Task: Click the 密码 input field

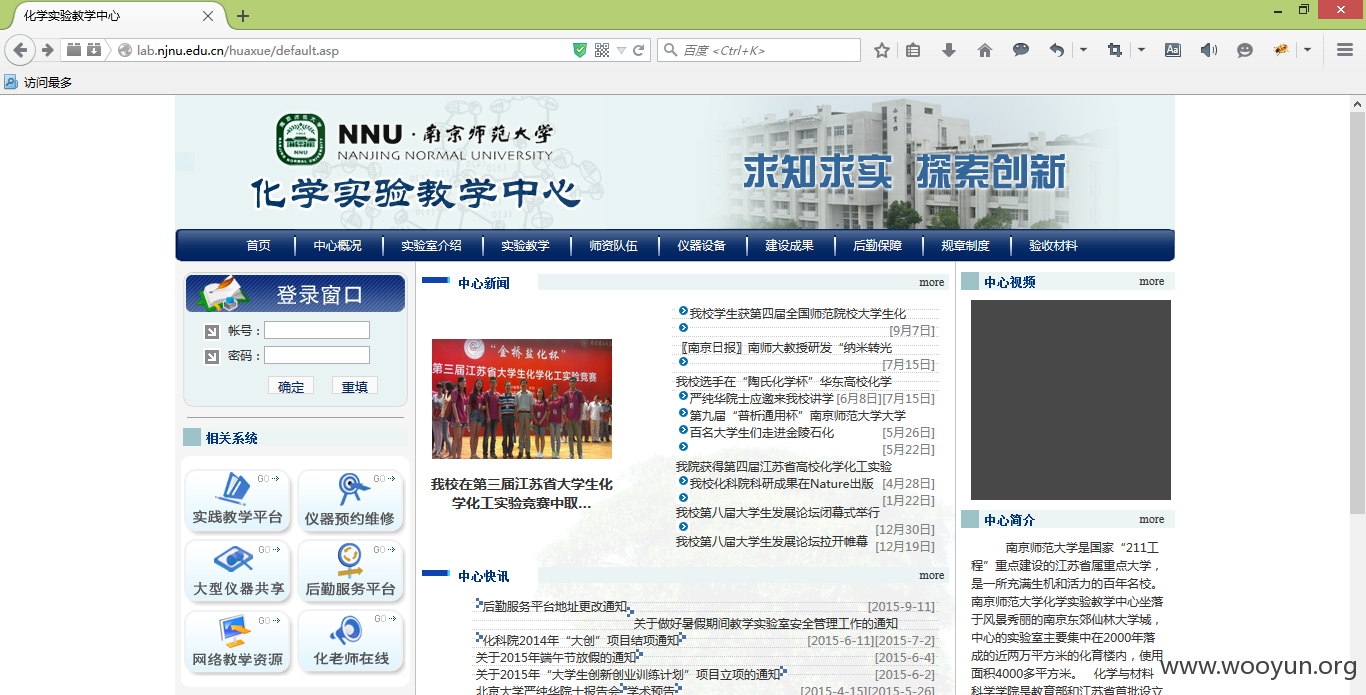Action: (317, 355)
